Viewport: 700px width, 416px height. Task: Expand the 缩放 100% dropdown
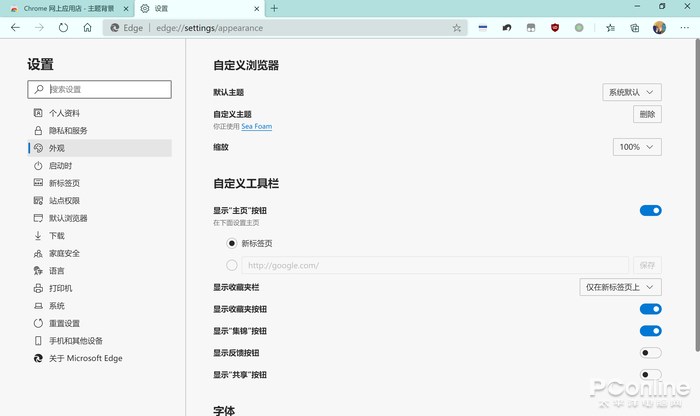tap(637, 147)
